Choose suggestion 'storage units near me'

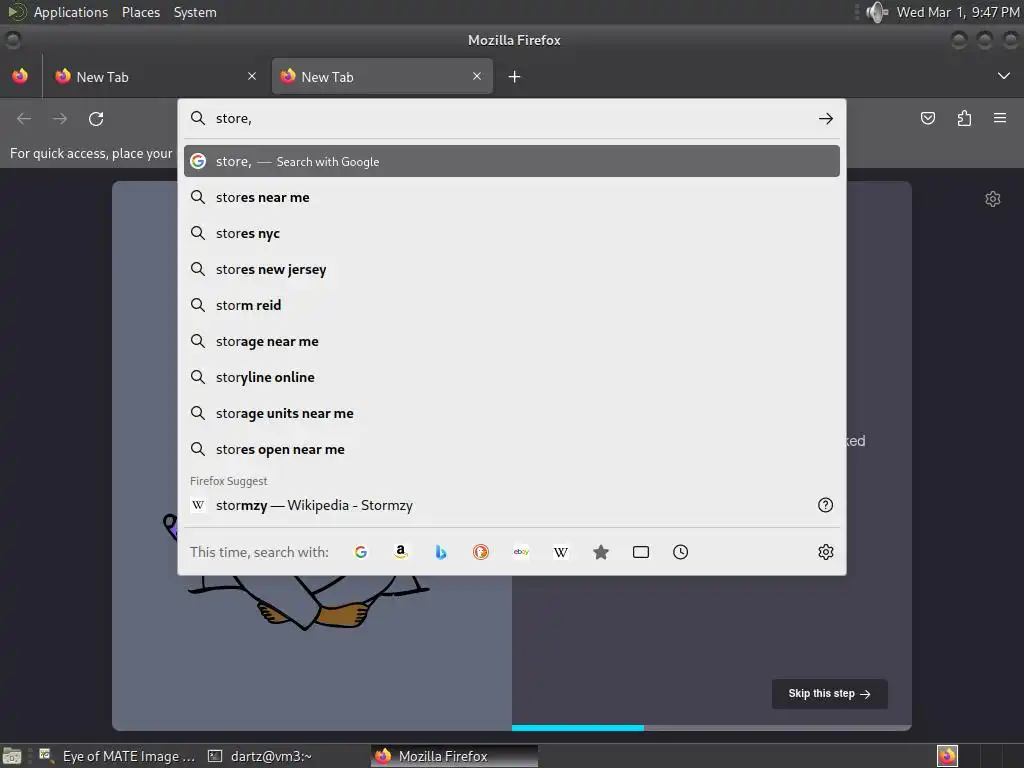pos(512,413)
